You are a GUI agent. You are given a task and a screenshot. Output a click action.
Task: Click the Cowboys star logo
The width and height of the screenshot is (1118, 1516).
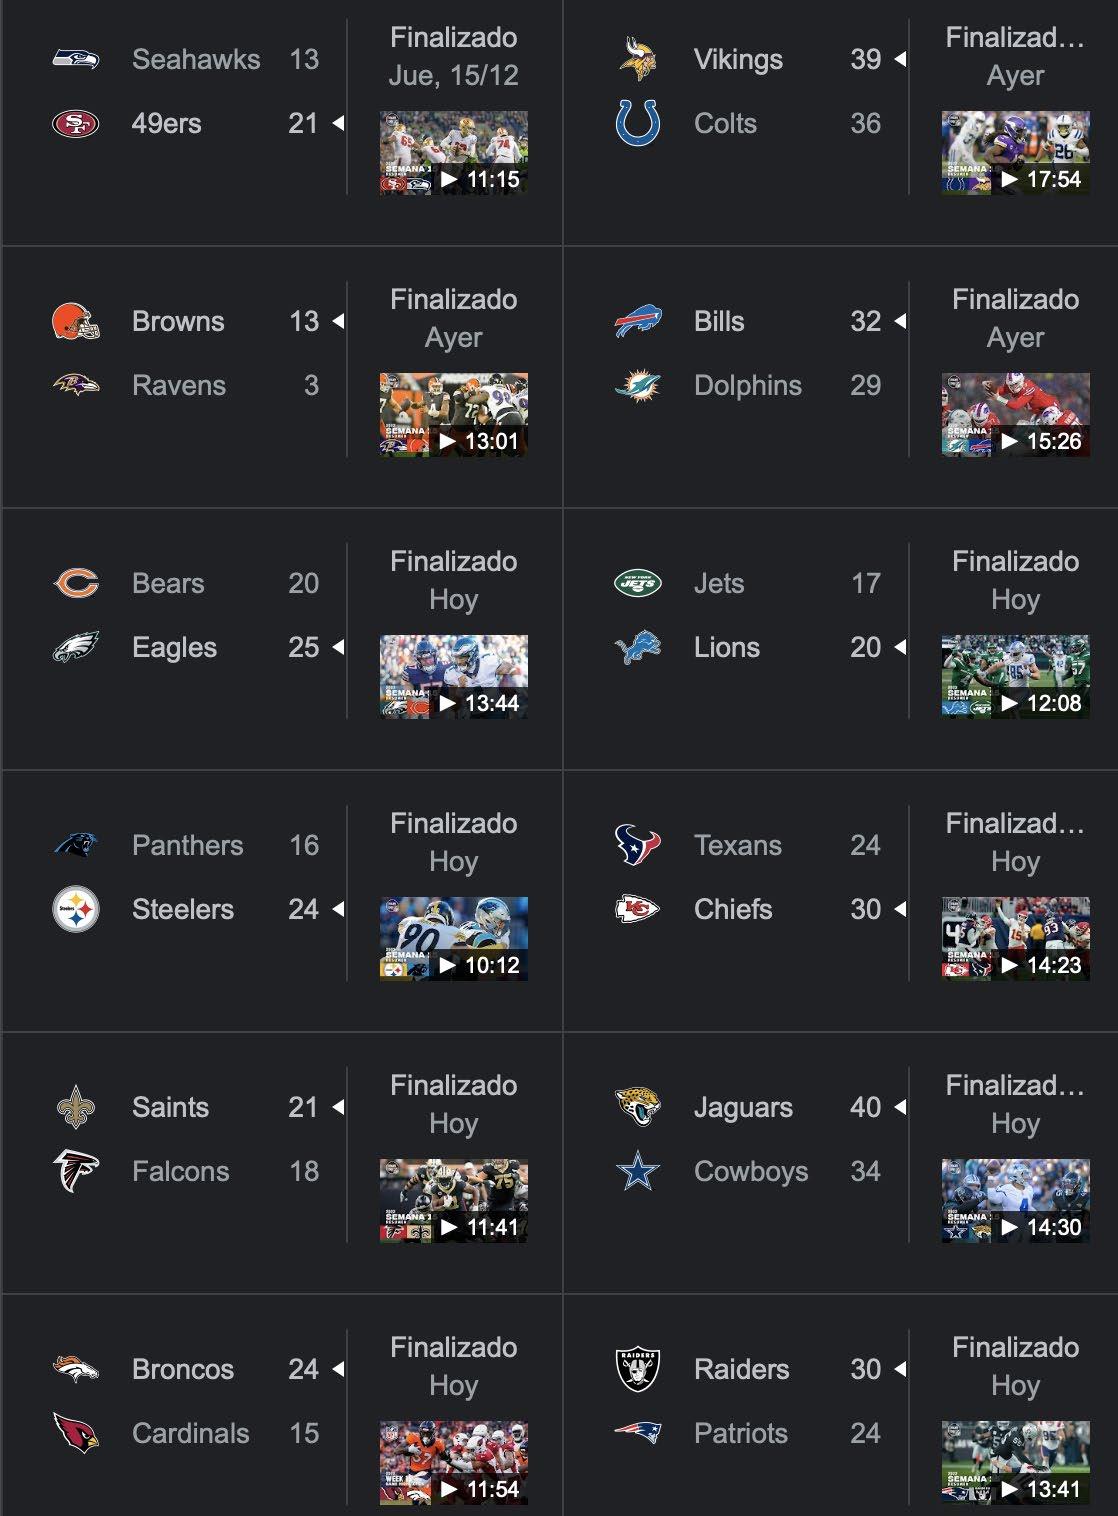(638, 1171)
